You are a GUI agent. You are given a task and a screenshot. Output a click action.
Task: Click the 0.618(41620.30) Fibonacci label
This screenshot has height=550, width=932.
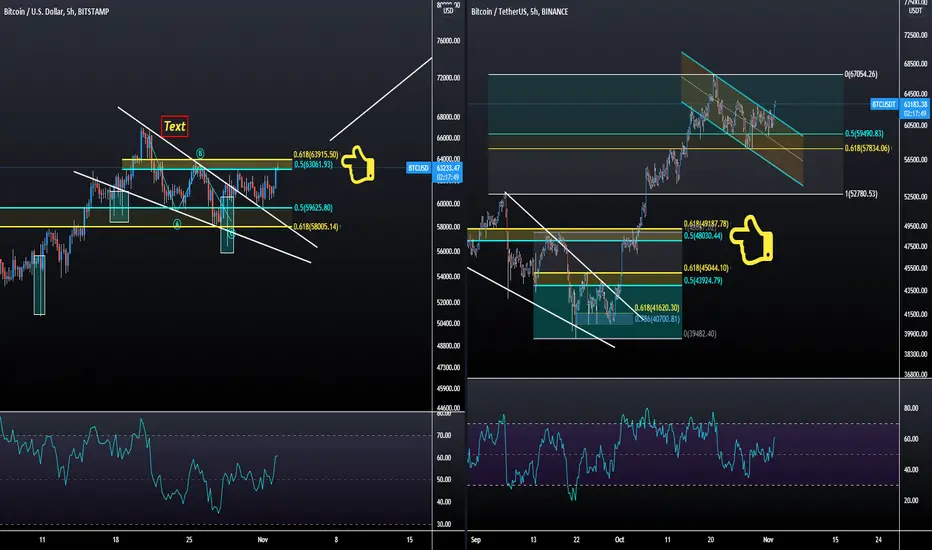pos(657,307)
